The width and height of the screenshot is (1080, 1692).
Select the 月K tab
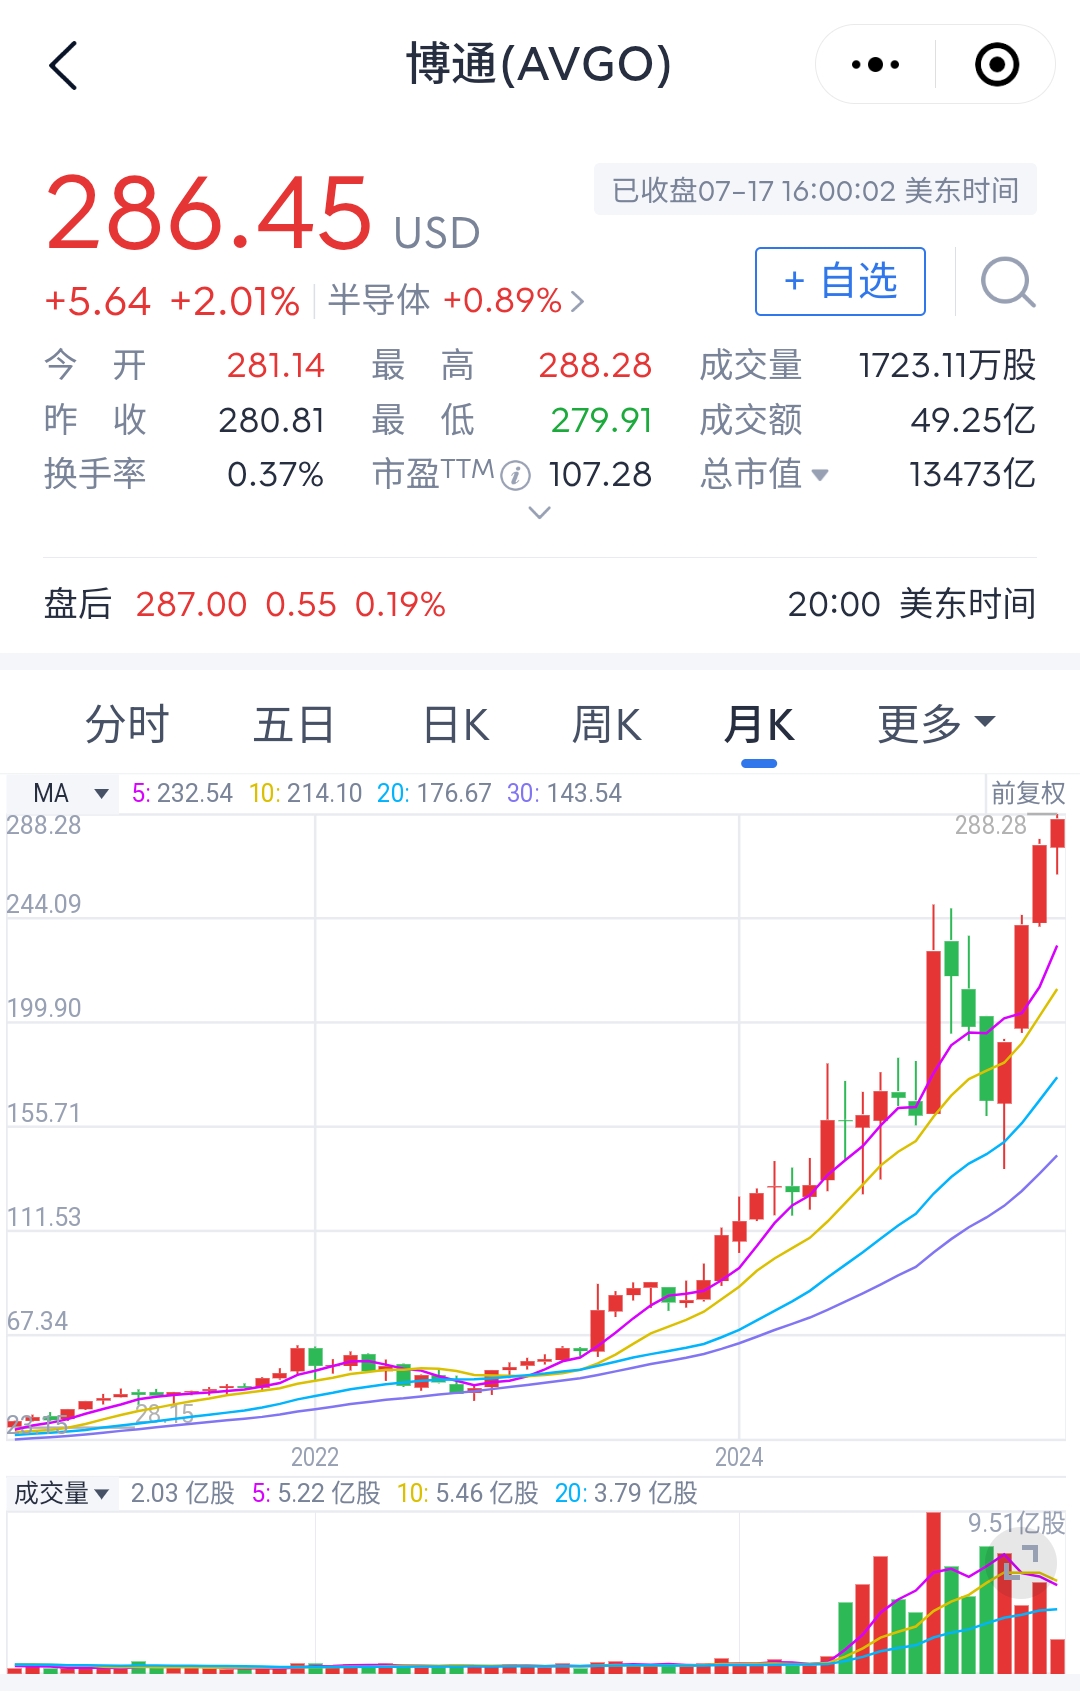tap(759, 724)
